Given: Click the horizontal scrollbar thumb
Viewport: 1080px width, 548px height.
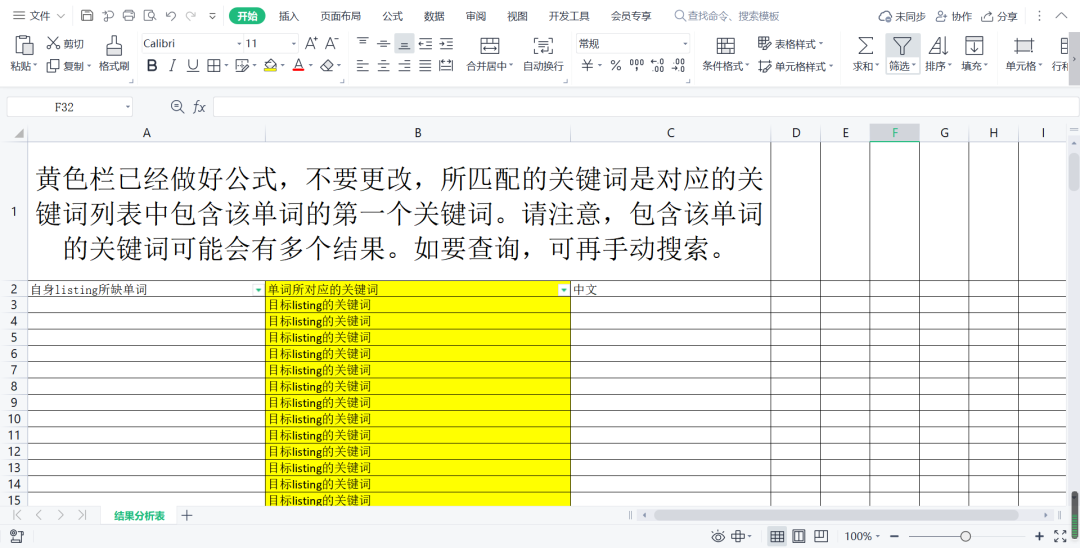Looking at the screenshot, I should (x=835, y=515).
